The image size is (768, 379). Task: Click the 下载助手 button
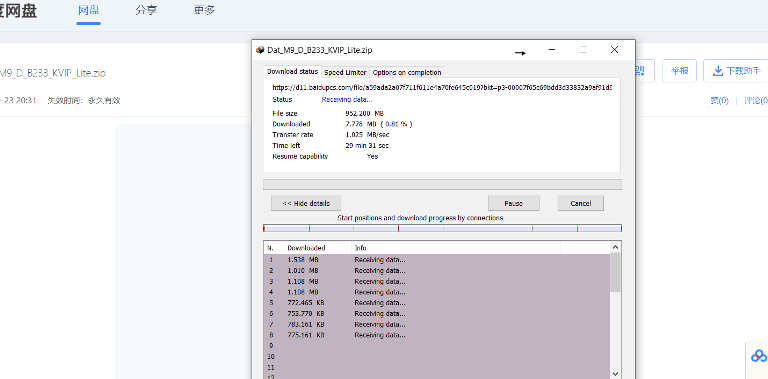tap(736, 71)
